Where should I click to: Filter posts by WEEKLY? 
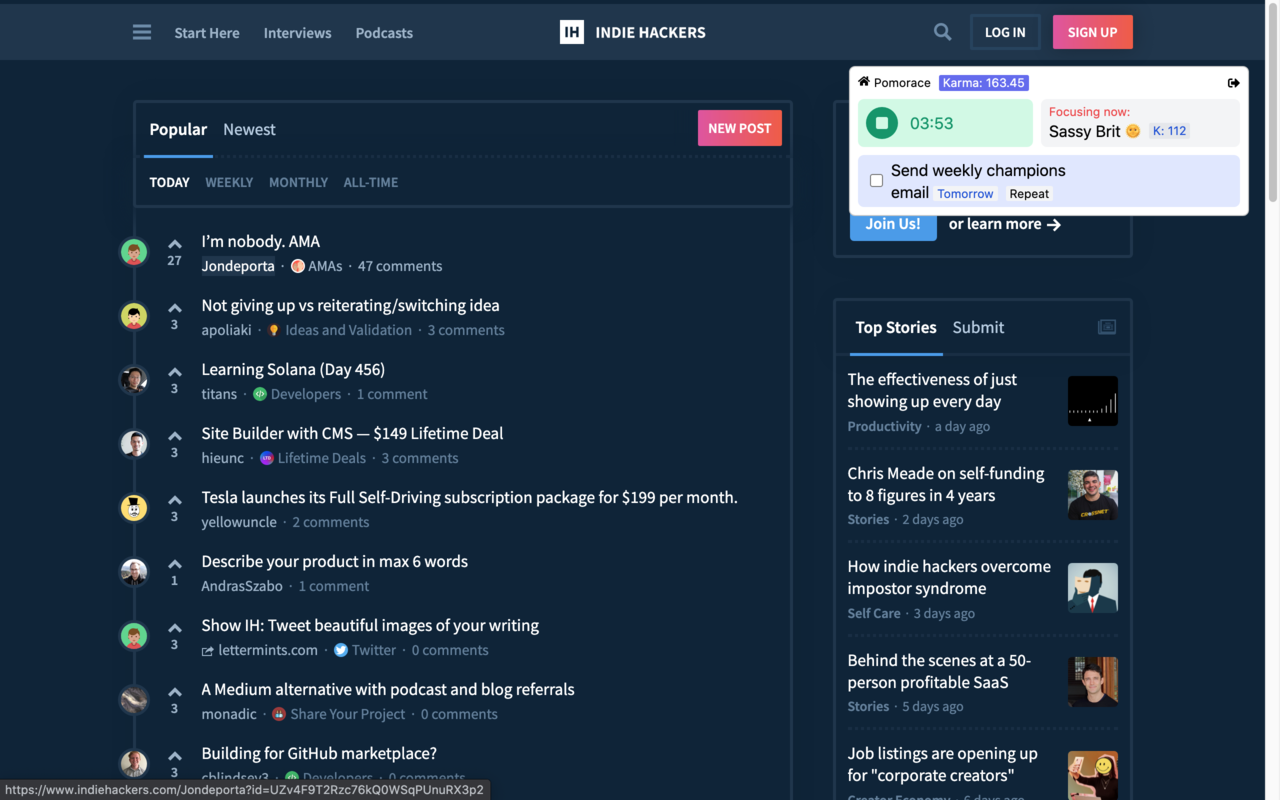click(229, 182)
